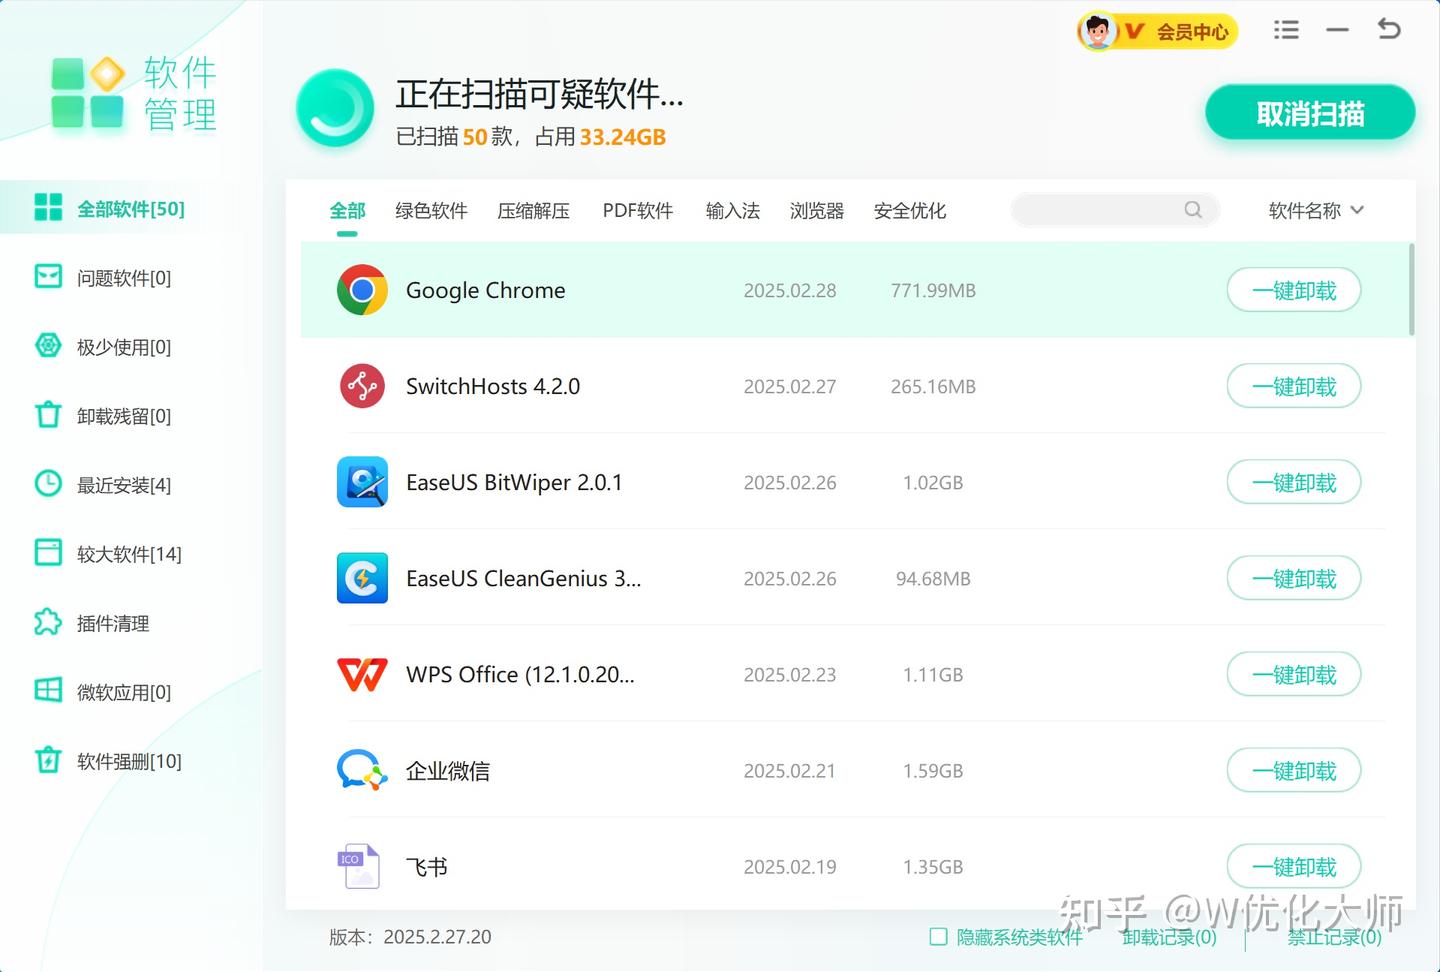Switch to the 安全优化 tab

909,210
